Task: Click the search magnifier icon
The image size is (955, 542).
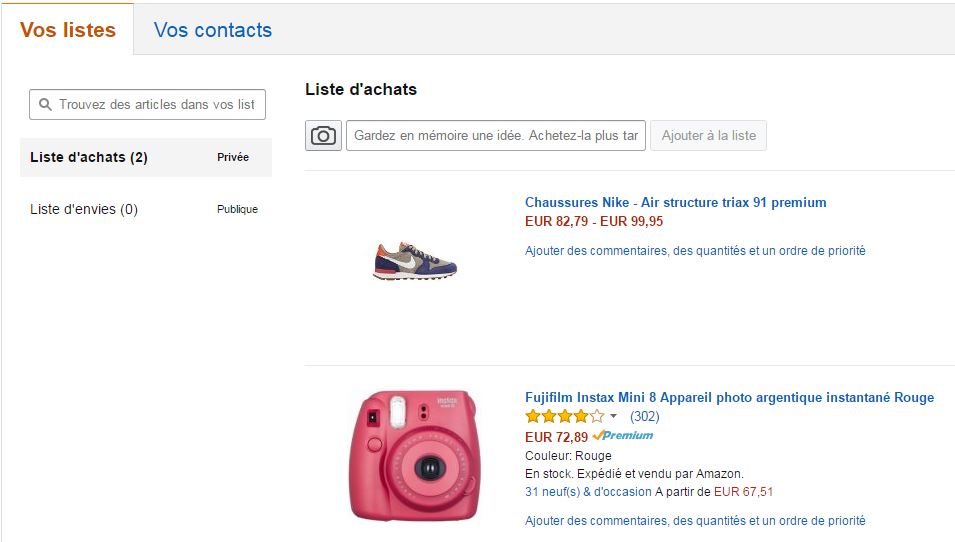Action: tap(45, 104)
